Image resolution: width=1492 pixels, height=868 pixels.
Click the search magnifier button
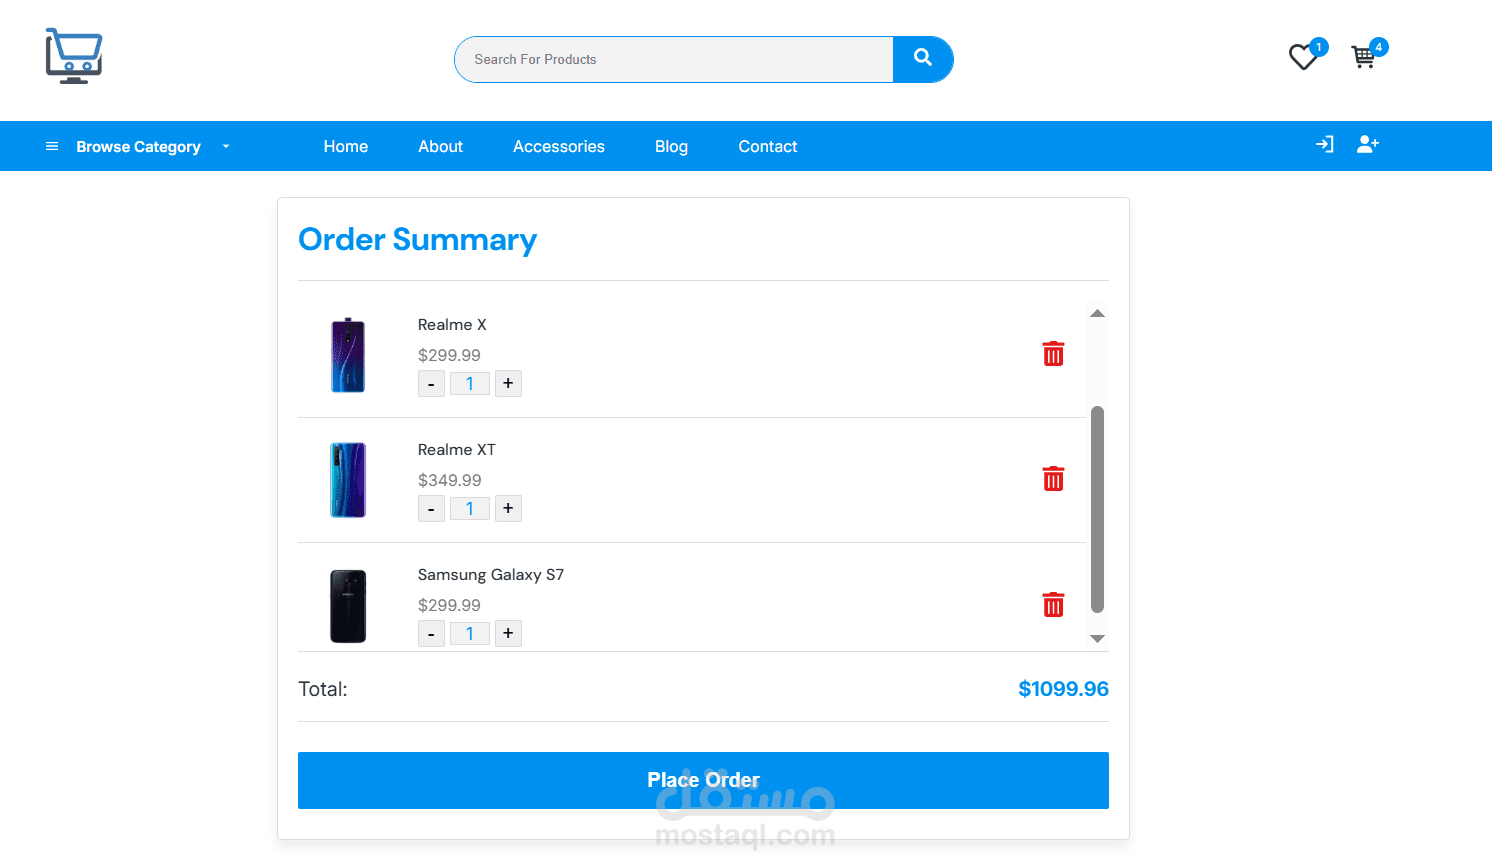point(922,59)
